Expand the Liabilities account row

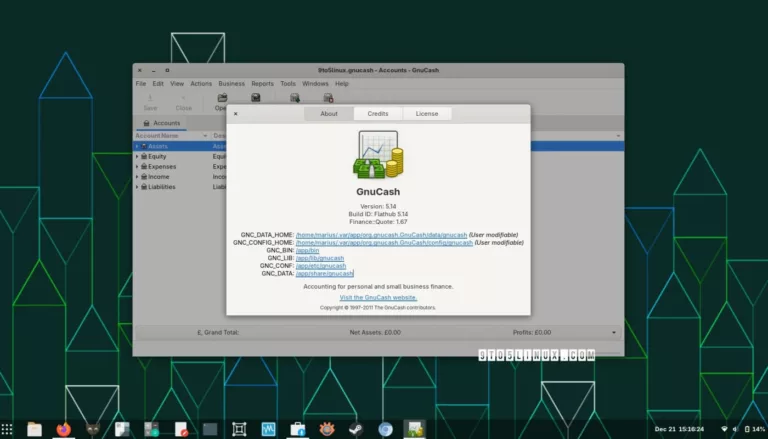pyautogui.click(x=137, y=186)
